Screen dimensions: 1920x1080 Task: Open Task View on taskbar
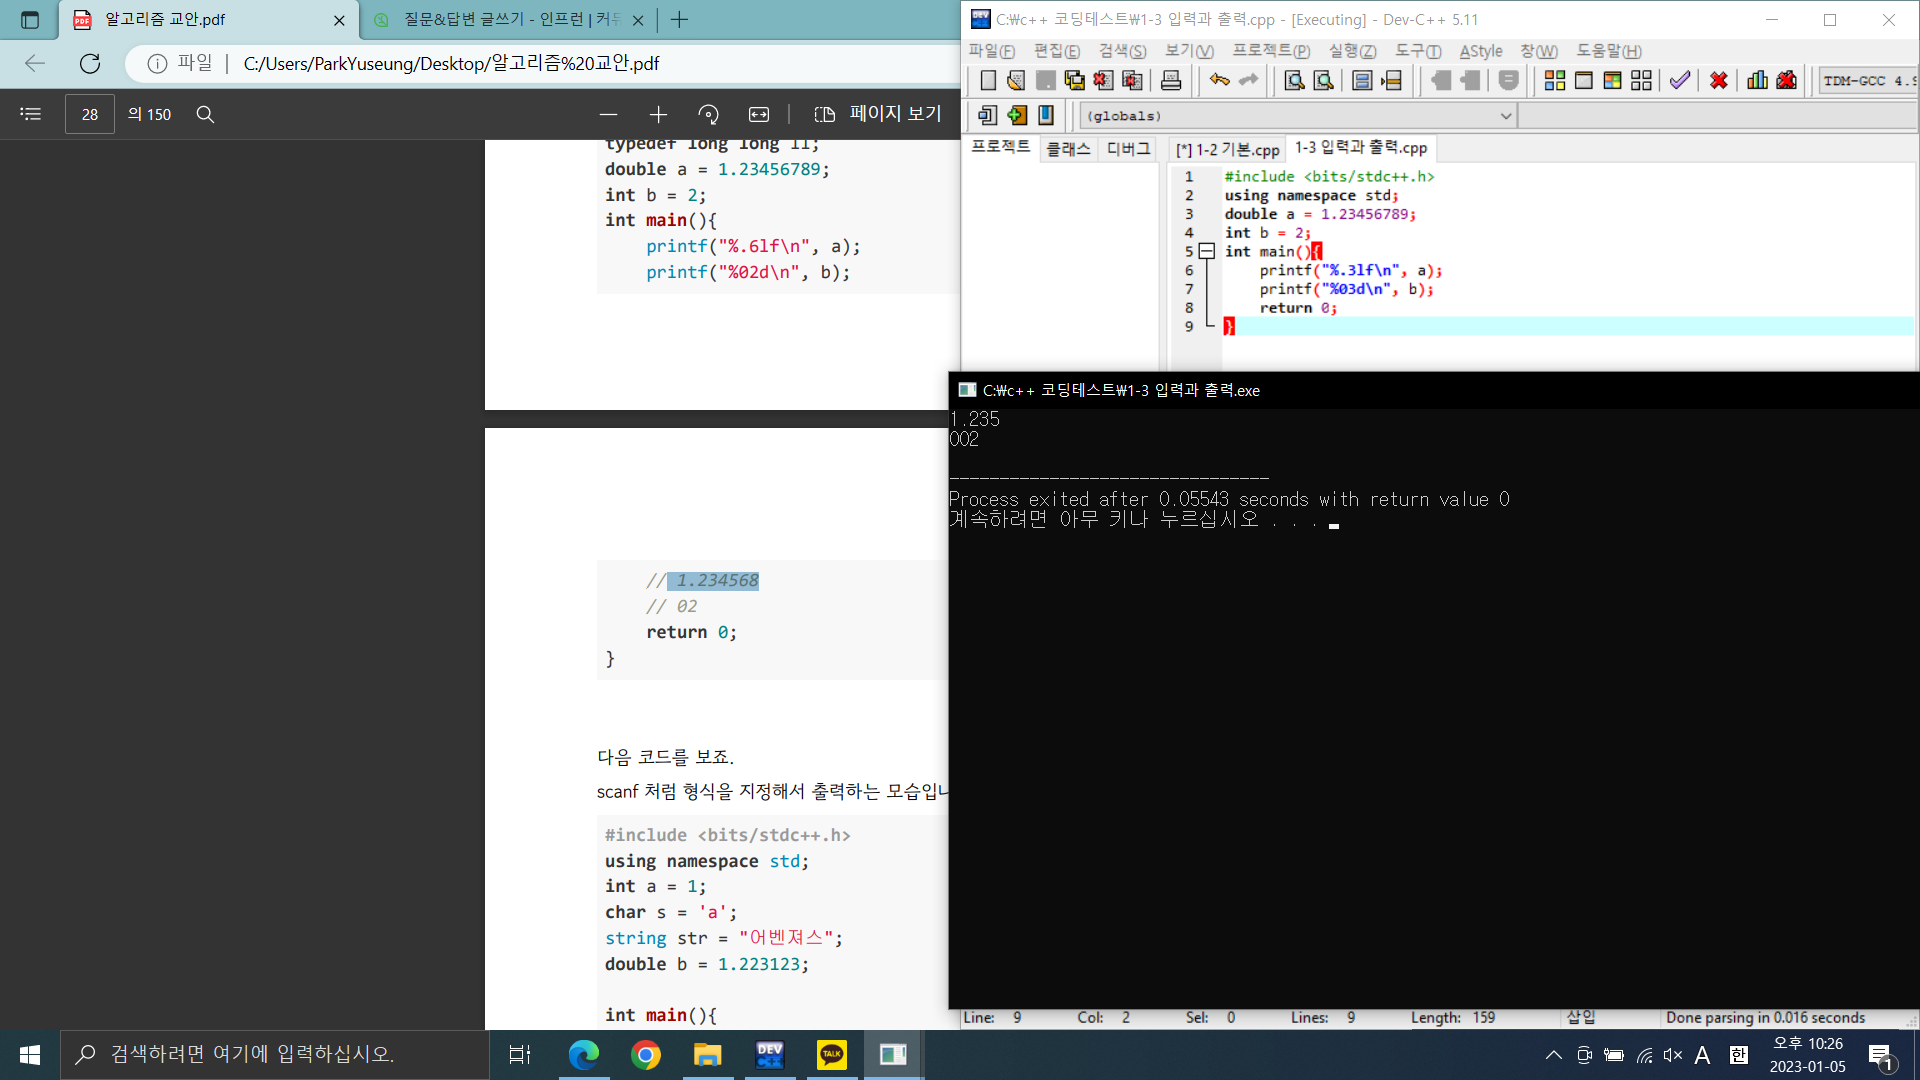[520, 1055]
